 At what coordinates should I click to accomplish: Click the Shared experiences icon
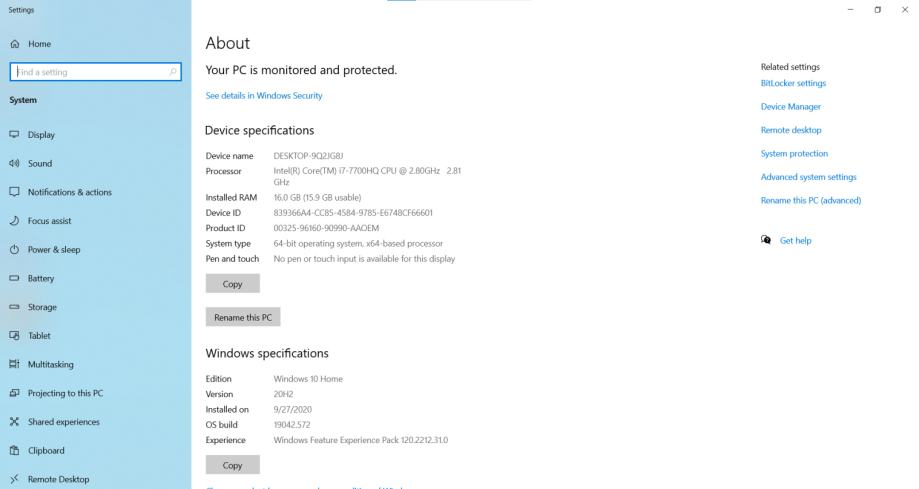click(x=15, y=422)
